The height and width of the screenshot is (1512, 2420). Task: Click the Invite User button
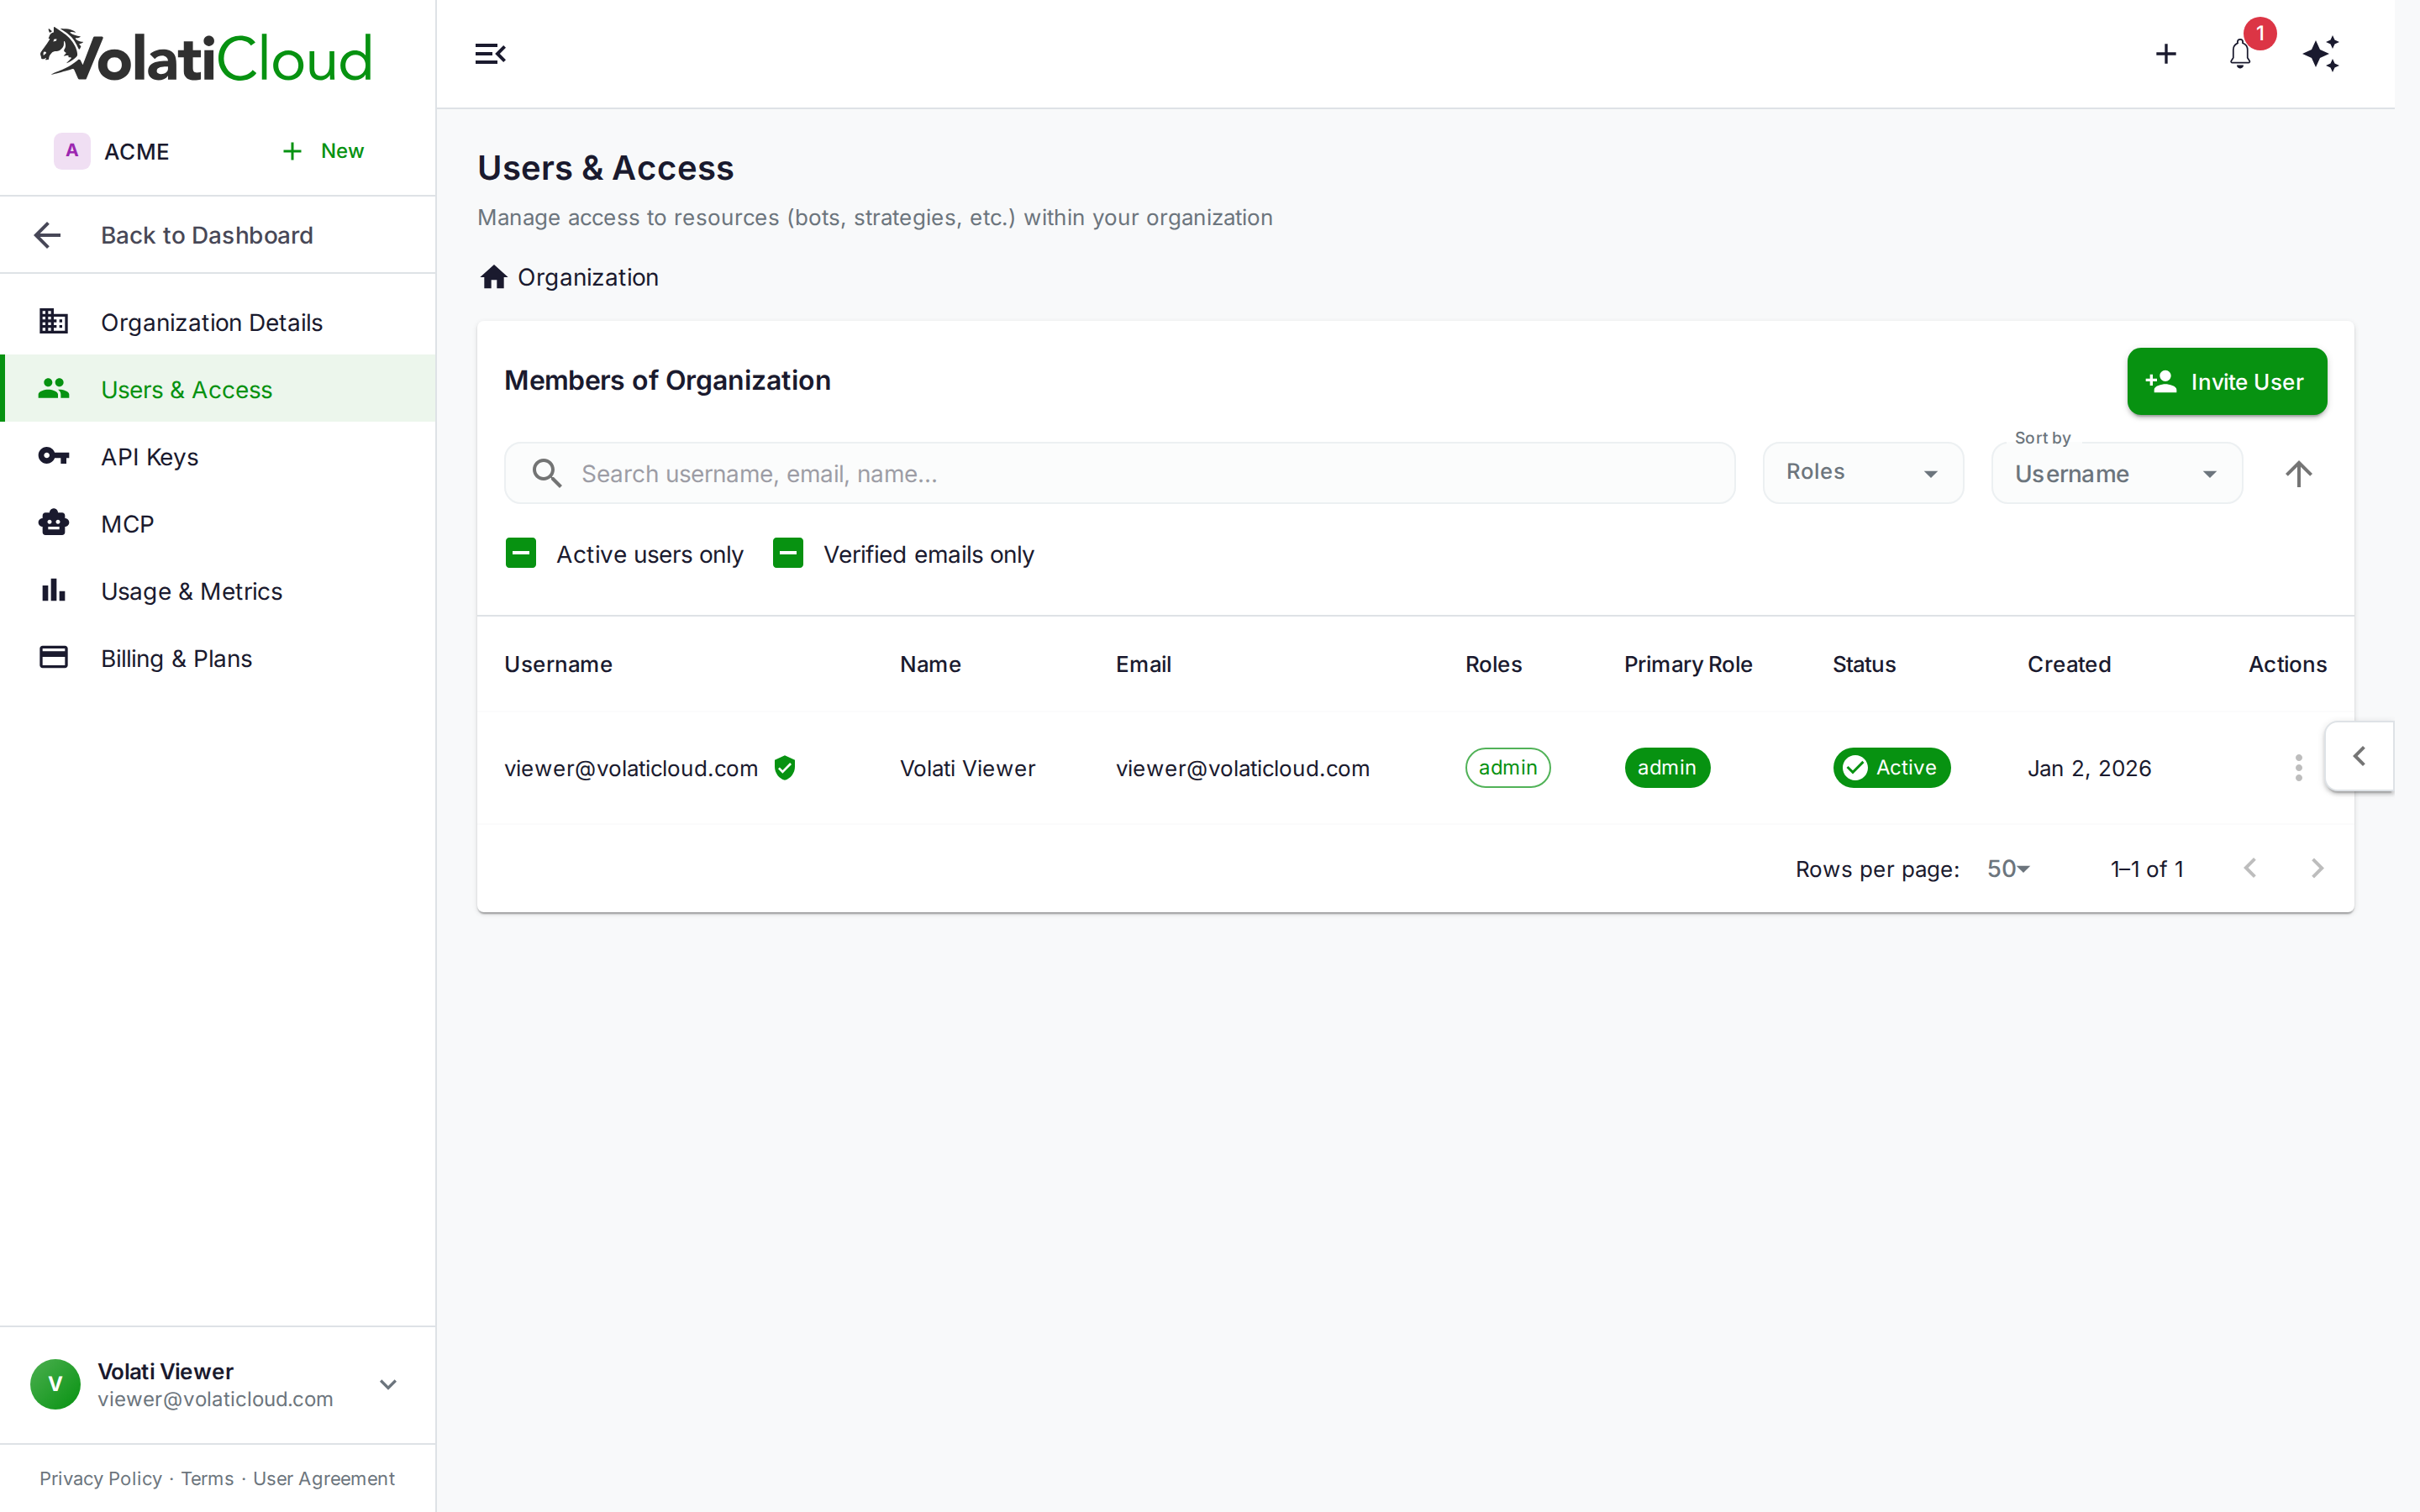click(x=2226, y=381)
